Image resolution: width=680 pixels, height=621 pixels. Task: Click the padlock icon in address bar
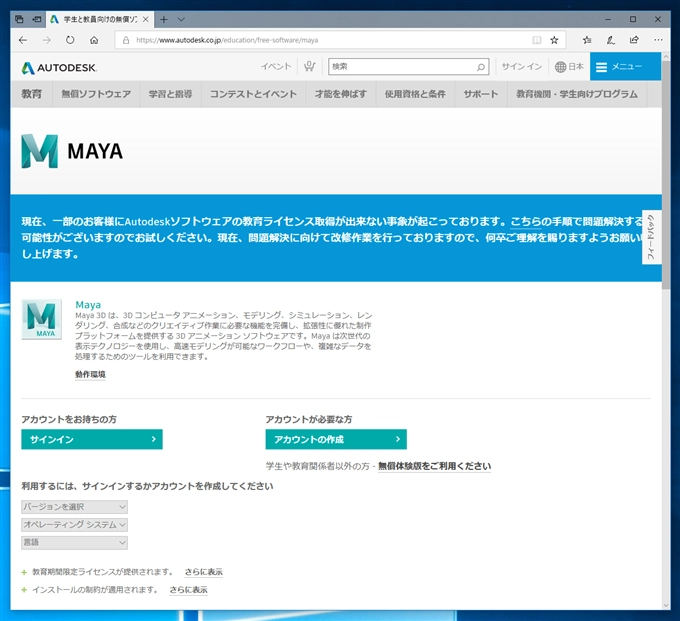[126, 40]
